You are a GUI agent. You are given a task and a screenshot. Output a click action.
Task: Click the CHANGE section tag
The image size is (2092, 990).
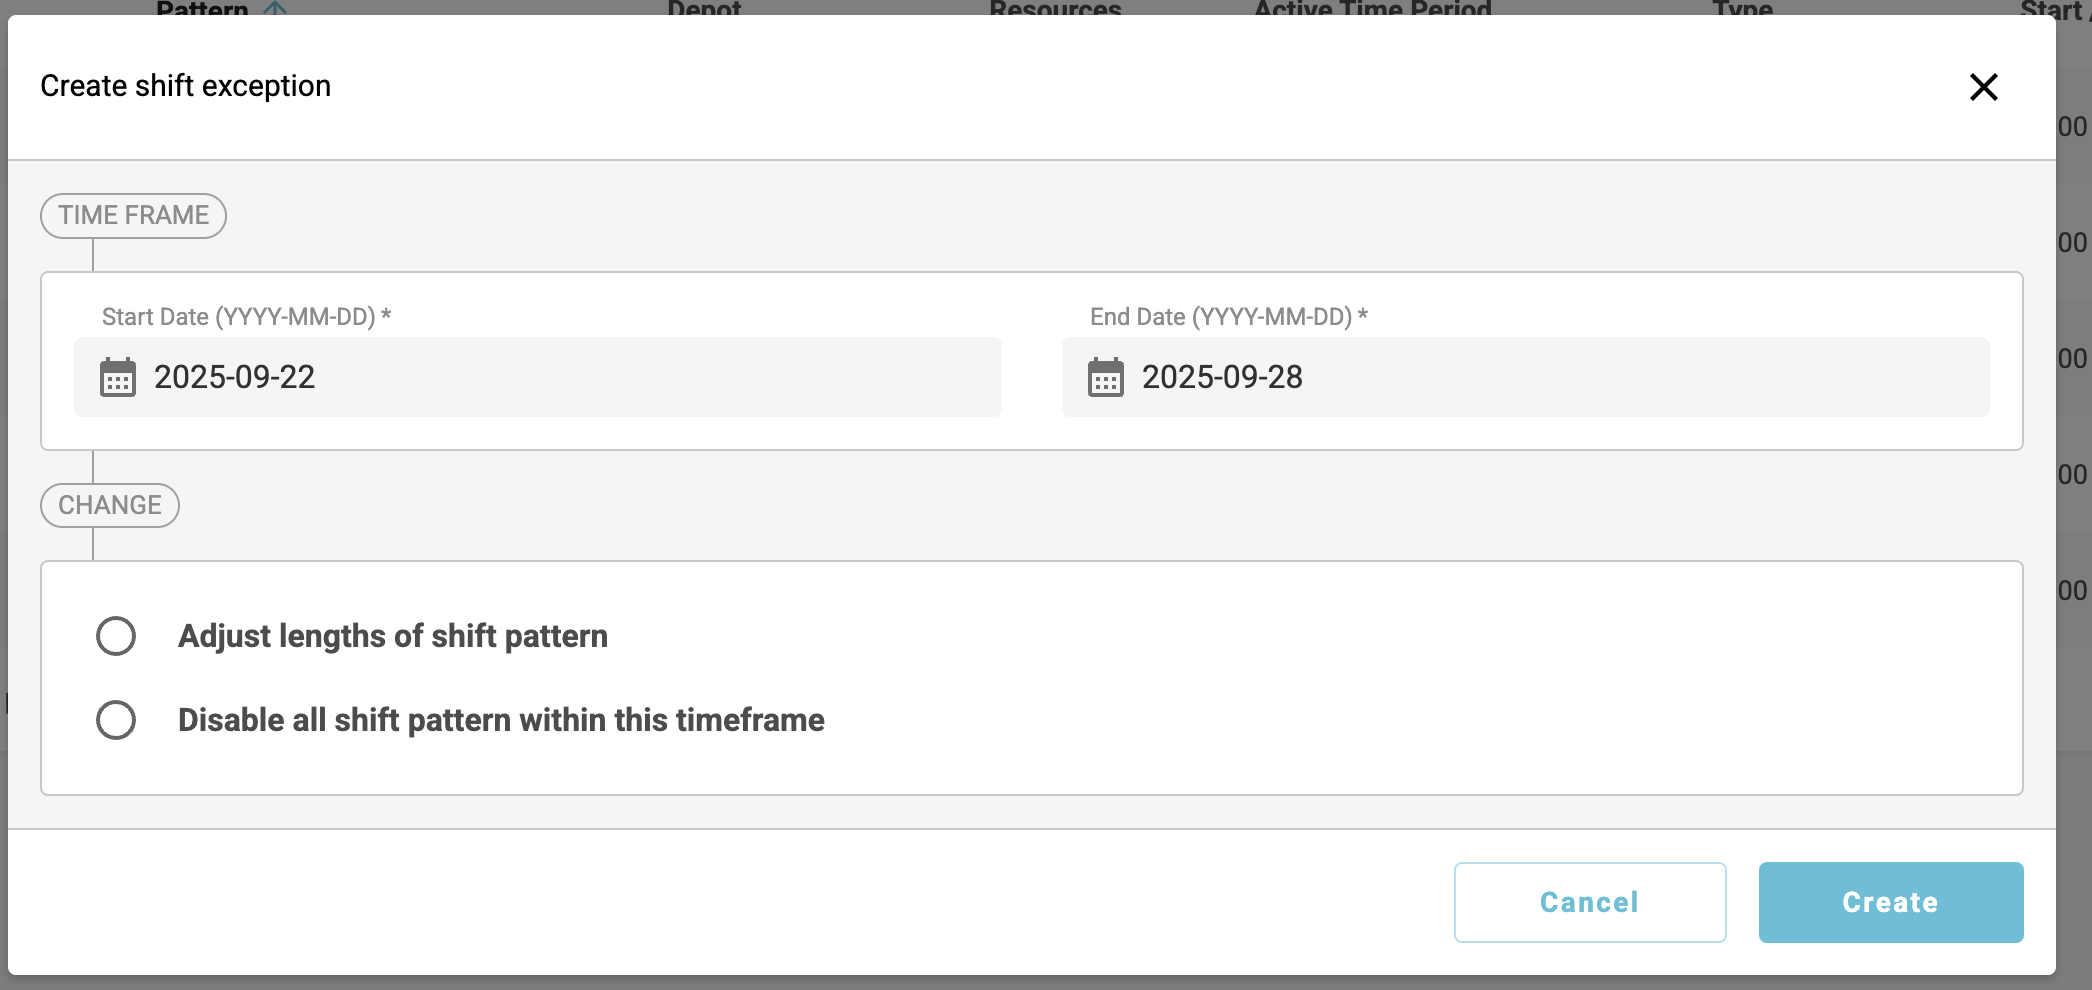pos(110,505)
